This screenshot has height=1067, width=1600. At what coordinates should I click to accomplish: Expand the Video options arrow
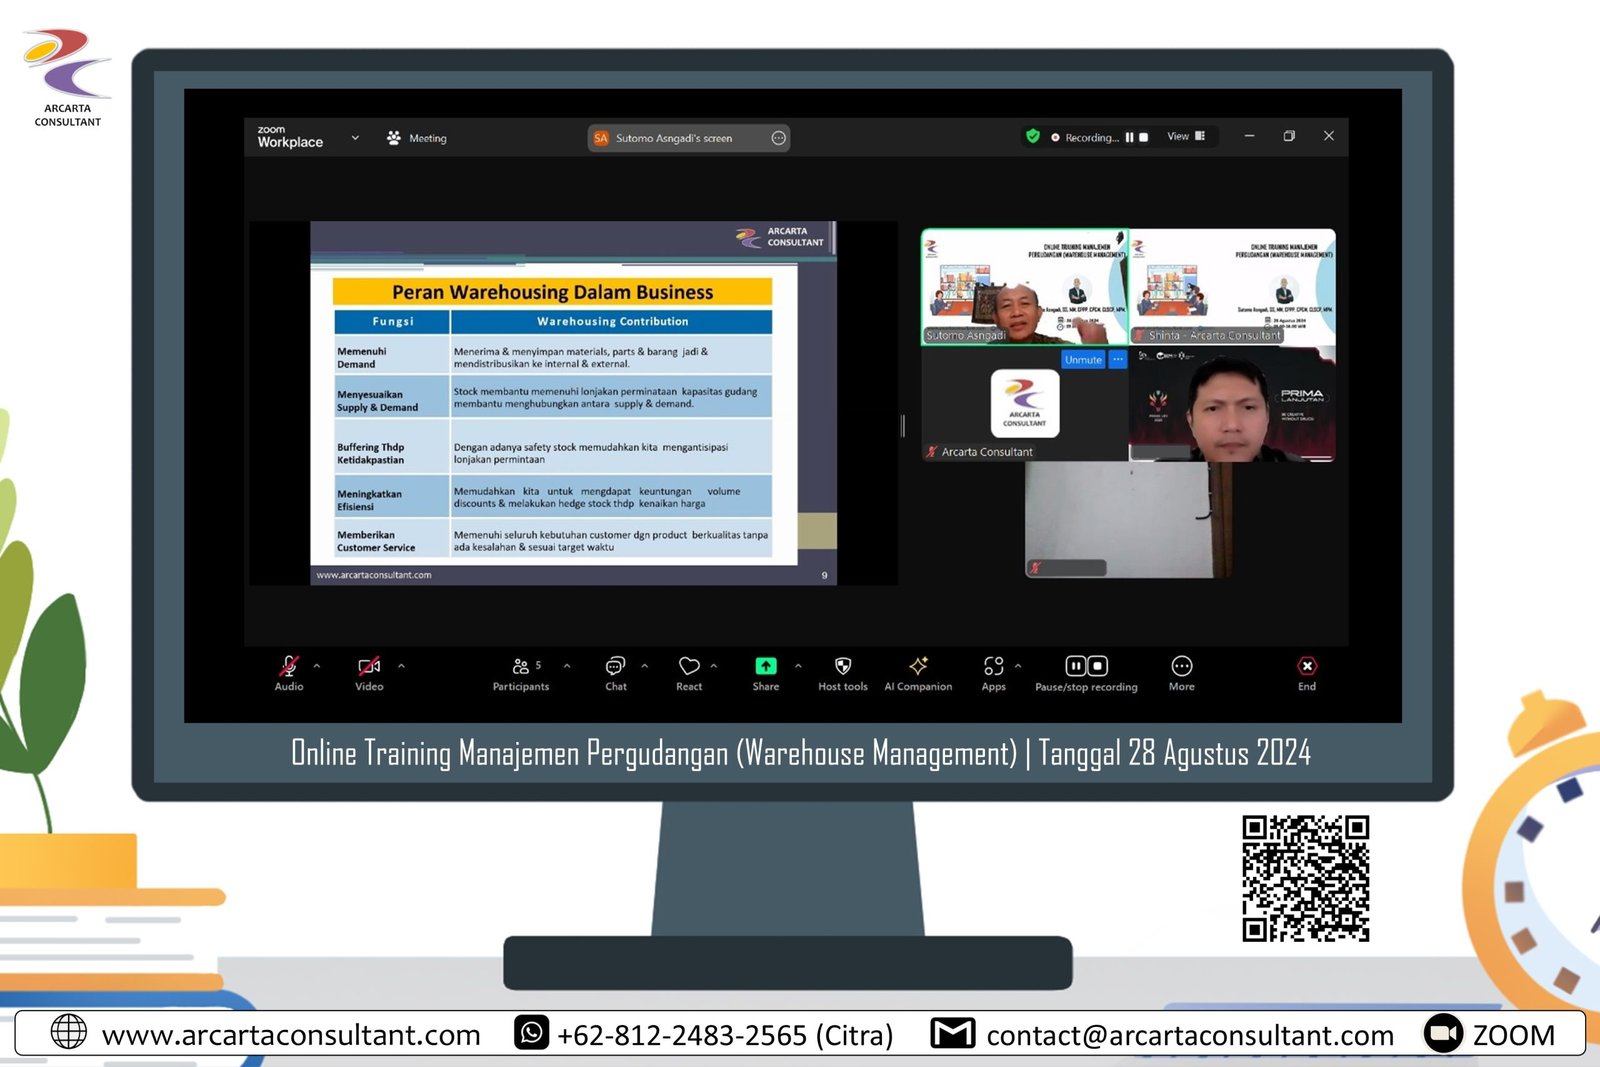tap(401, 666)
